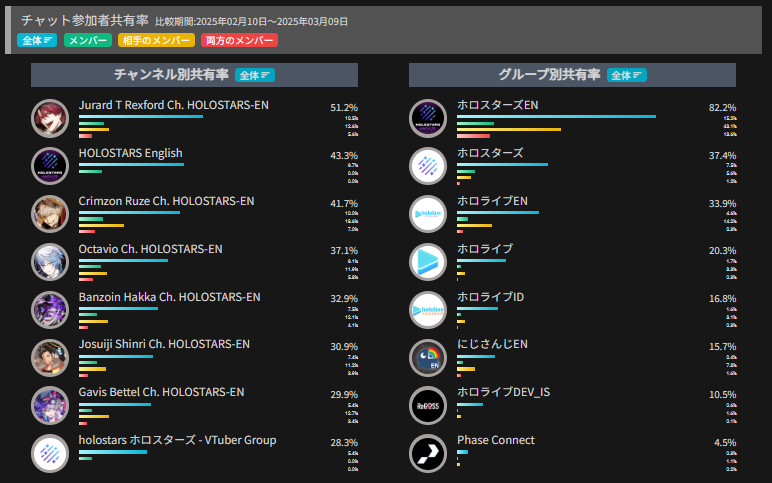The width and height of the screenshot is (772, 483).
Task: Open HOLOSTARS English channel avatar
Action: point(50,166)
